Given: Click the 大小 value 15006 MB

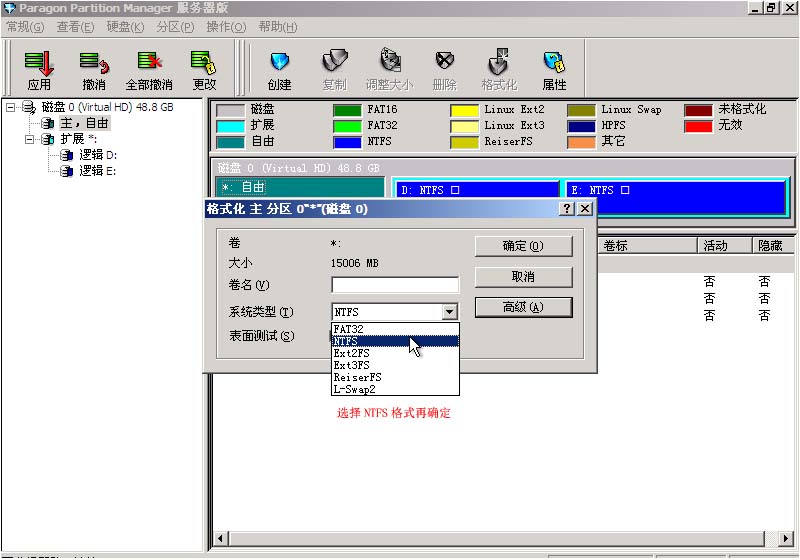Looking at the screenshot, I should tap(355, 263).
